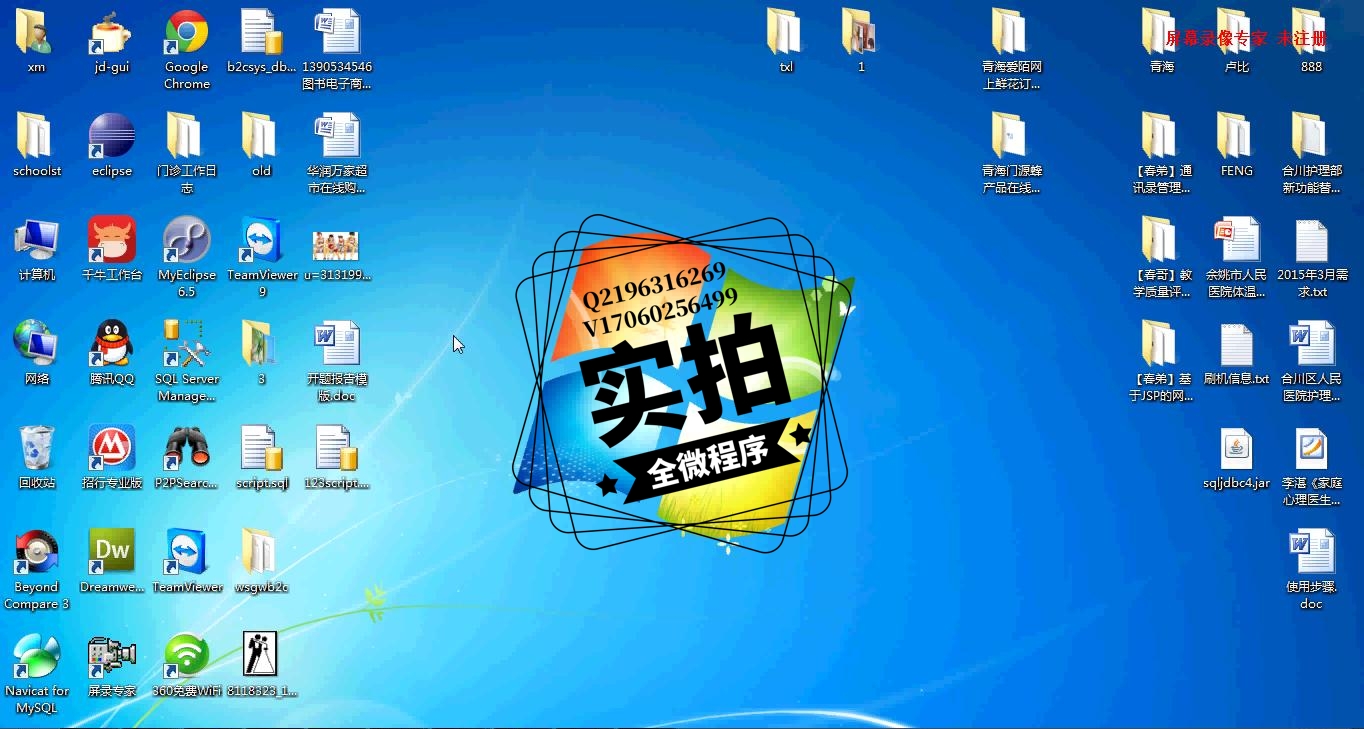
Task: Open the xm user folder icon
Action: point(36,32)
